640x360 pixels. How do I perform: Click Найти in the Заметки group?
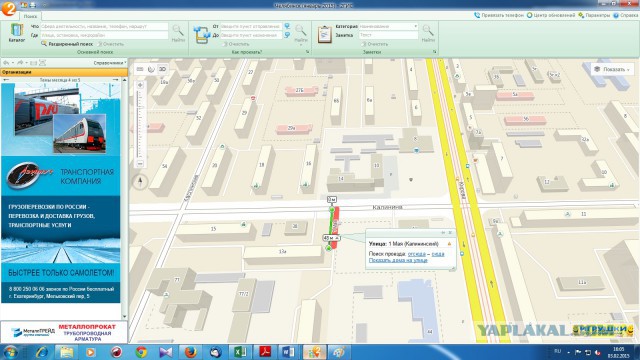[428, 33]
